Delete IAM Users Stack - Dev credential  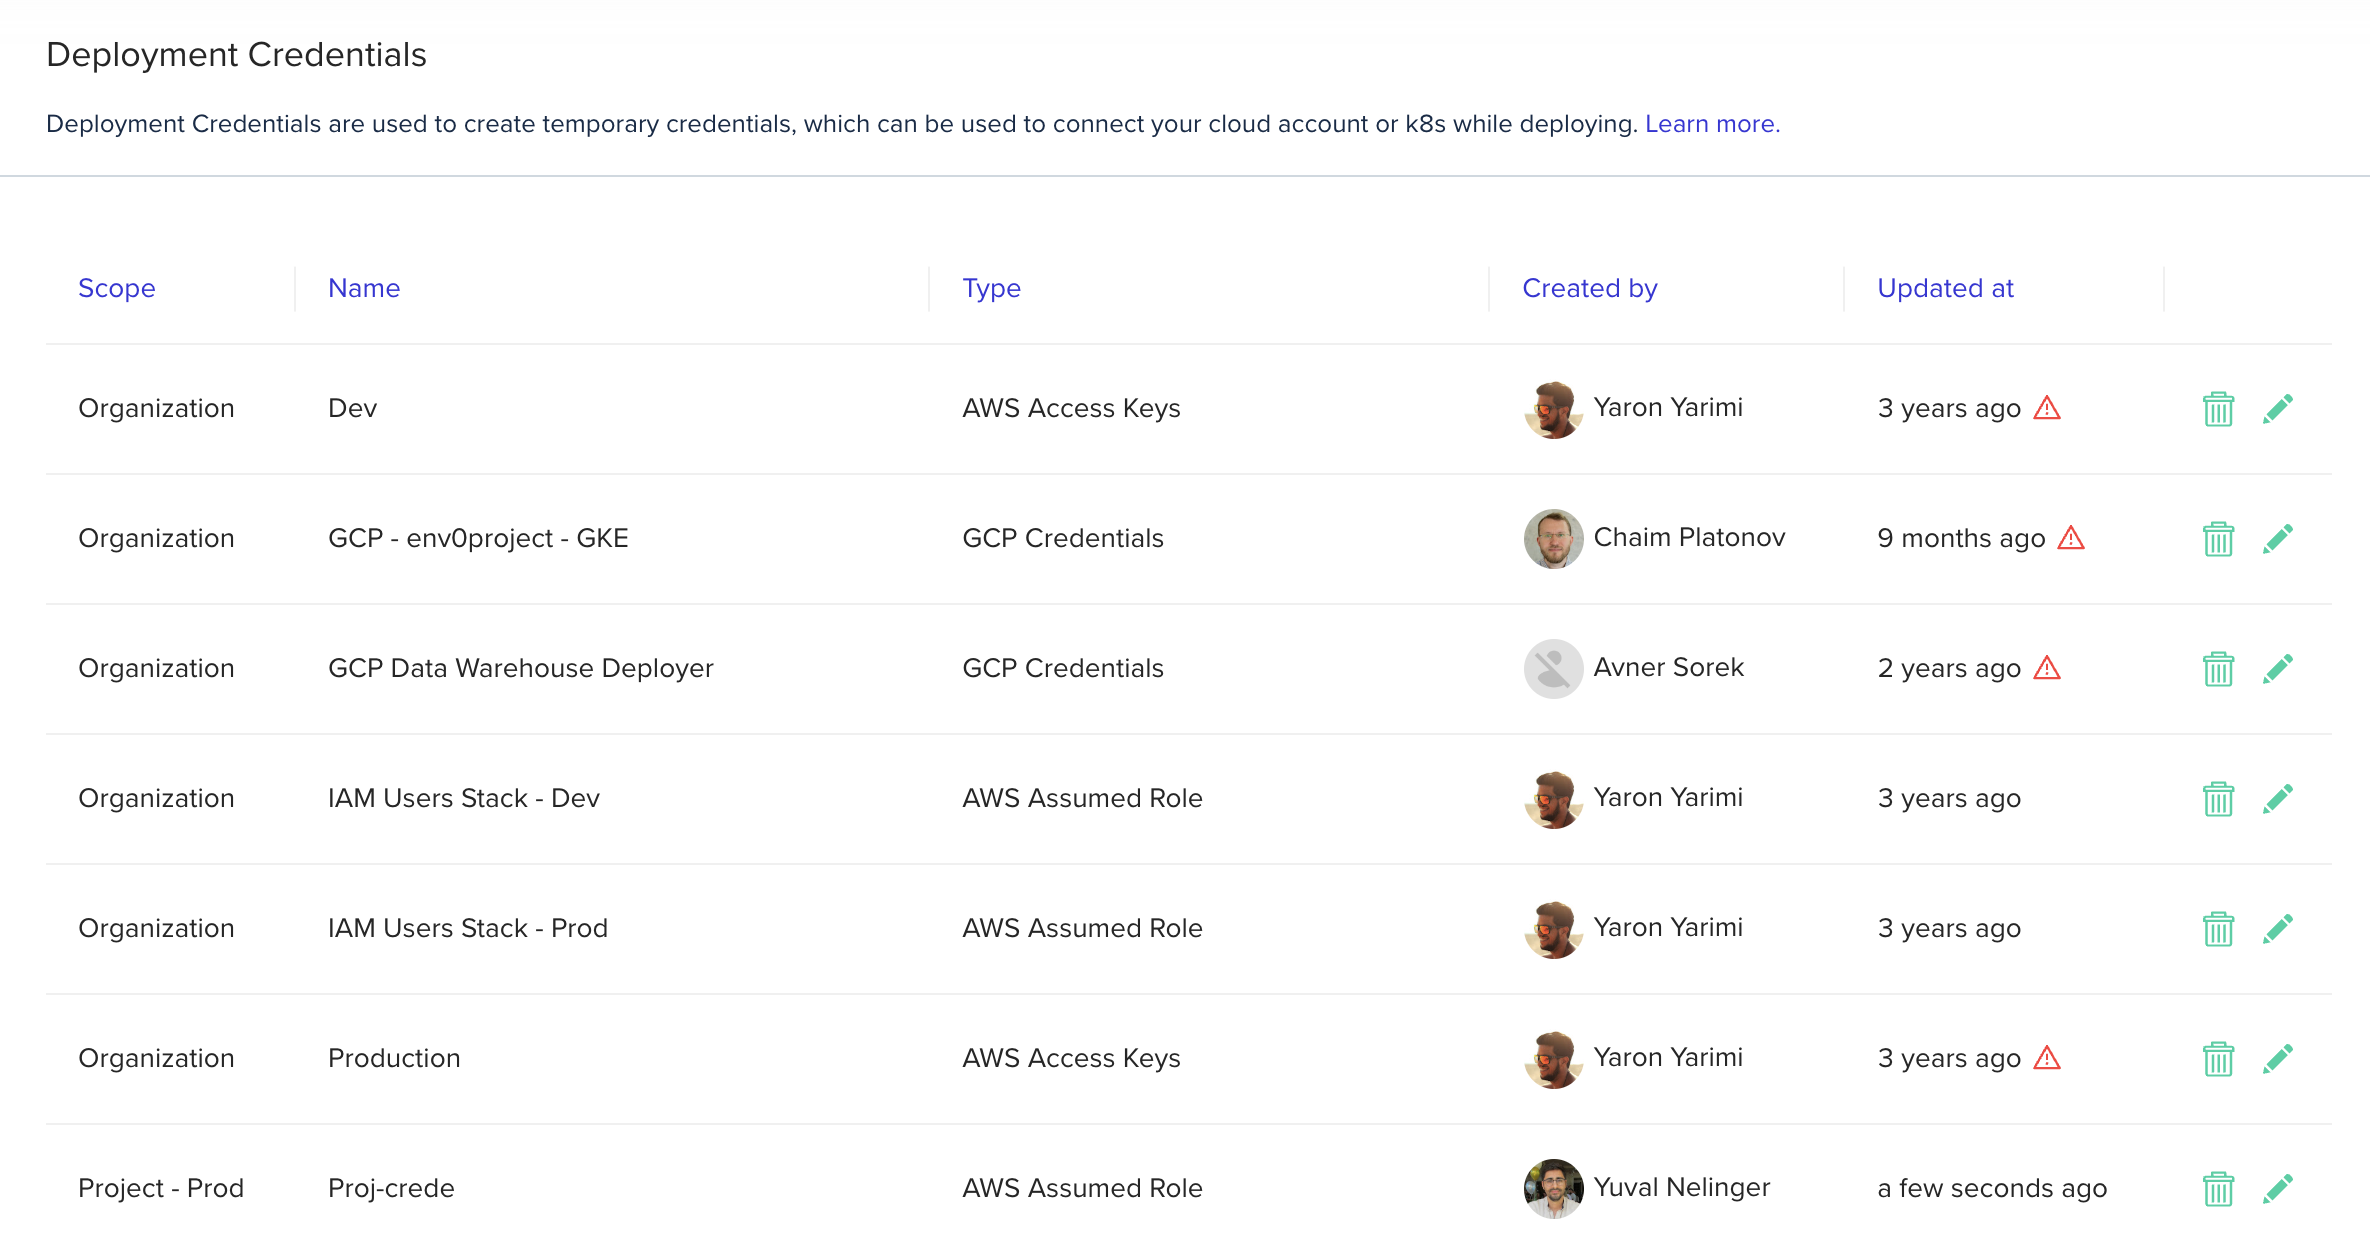coord(2217,799)
